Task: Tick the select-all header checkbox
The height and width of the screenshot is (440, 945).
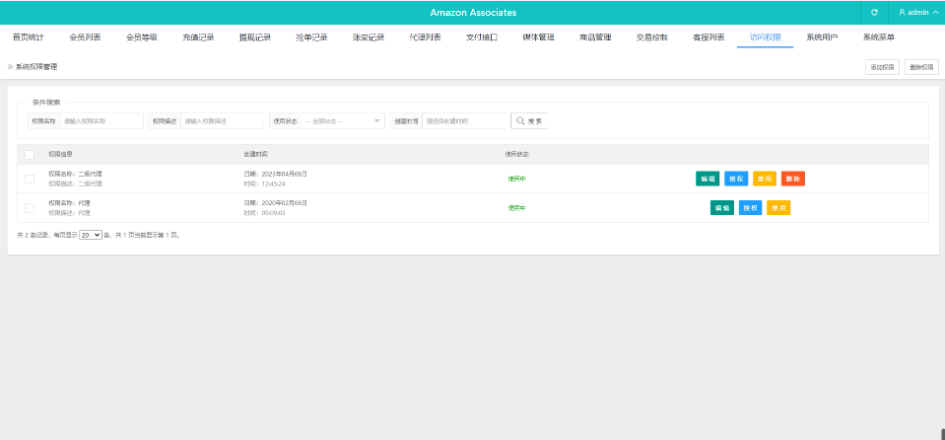Action: pos(30,155)
